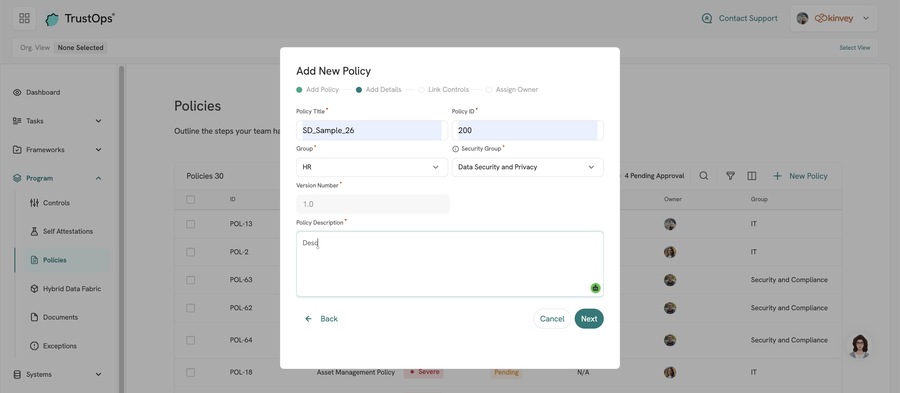Click the Next button

point(589,319)
